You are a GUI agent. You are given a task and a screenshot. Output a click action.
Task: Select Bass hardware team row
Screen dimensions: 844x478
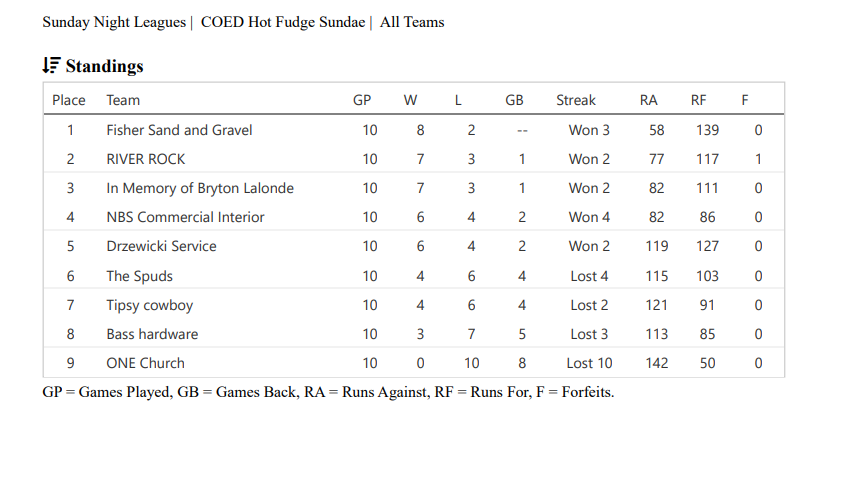click(x=152, y=334)
